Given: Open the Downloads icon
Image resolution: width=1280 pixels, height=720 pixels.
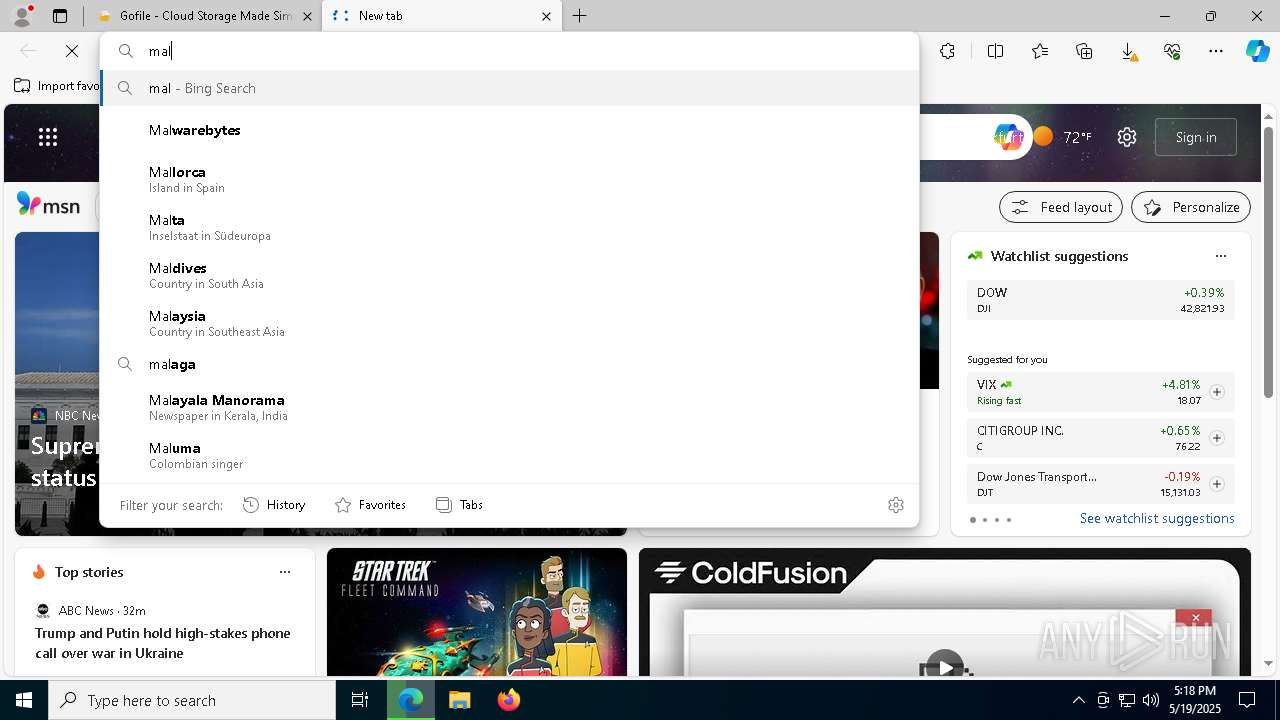Looking at the screenshot, I should [x=1128, y=51].
